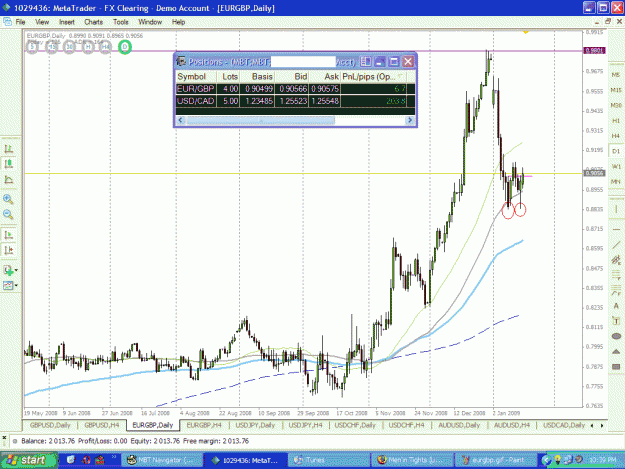
Task: Zoom in on the chart
Action: pos(8,199)
